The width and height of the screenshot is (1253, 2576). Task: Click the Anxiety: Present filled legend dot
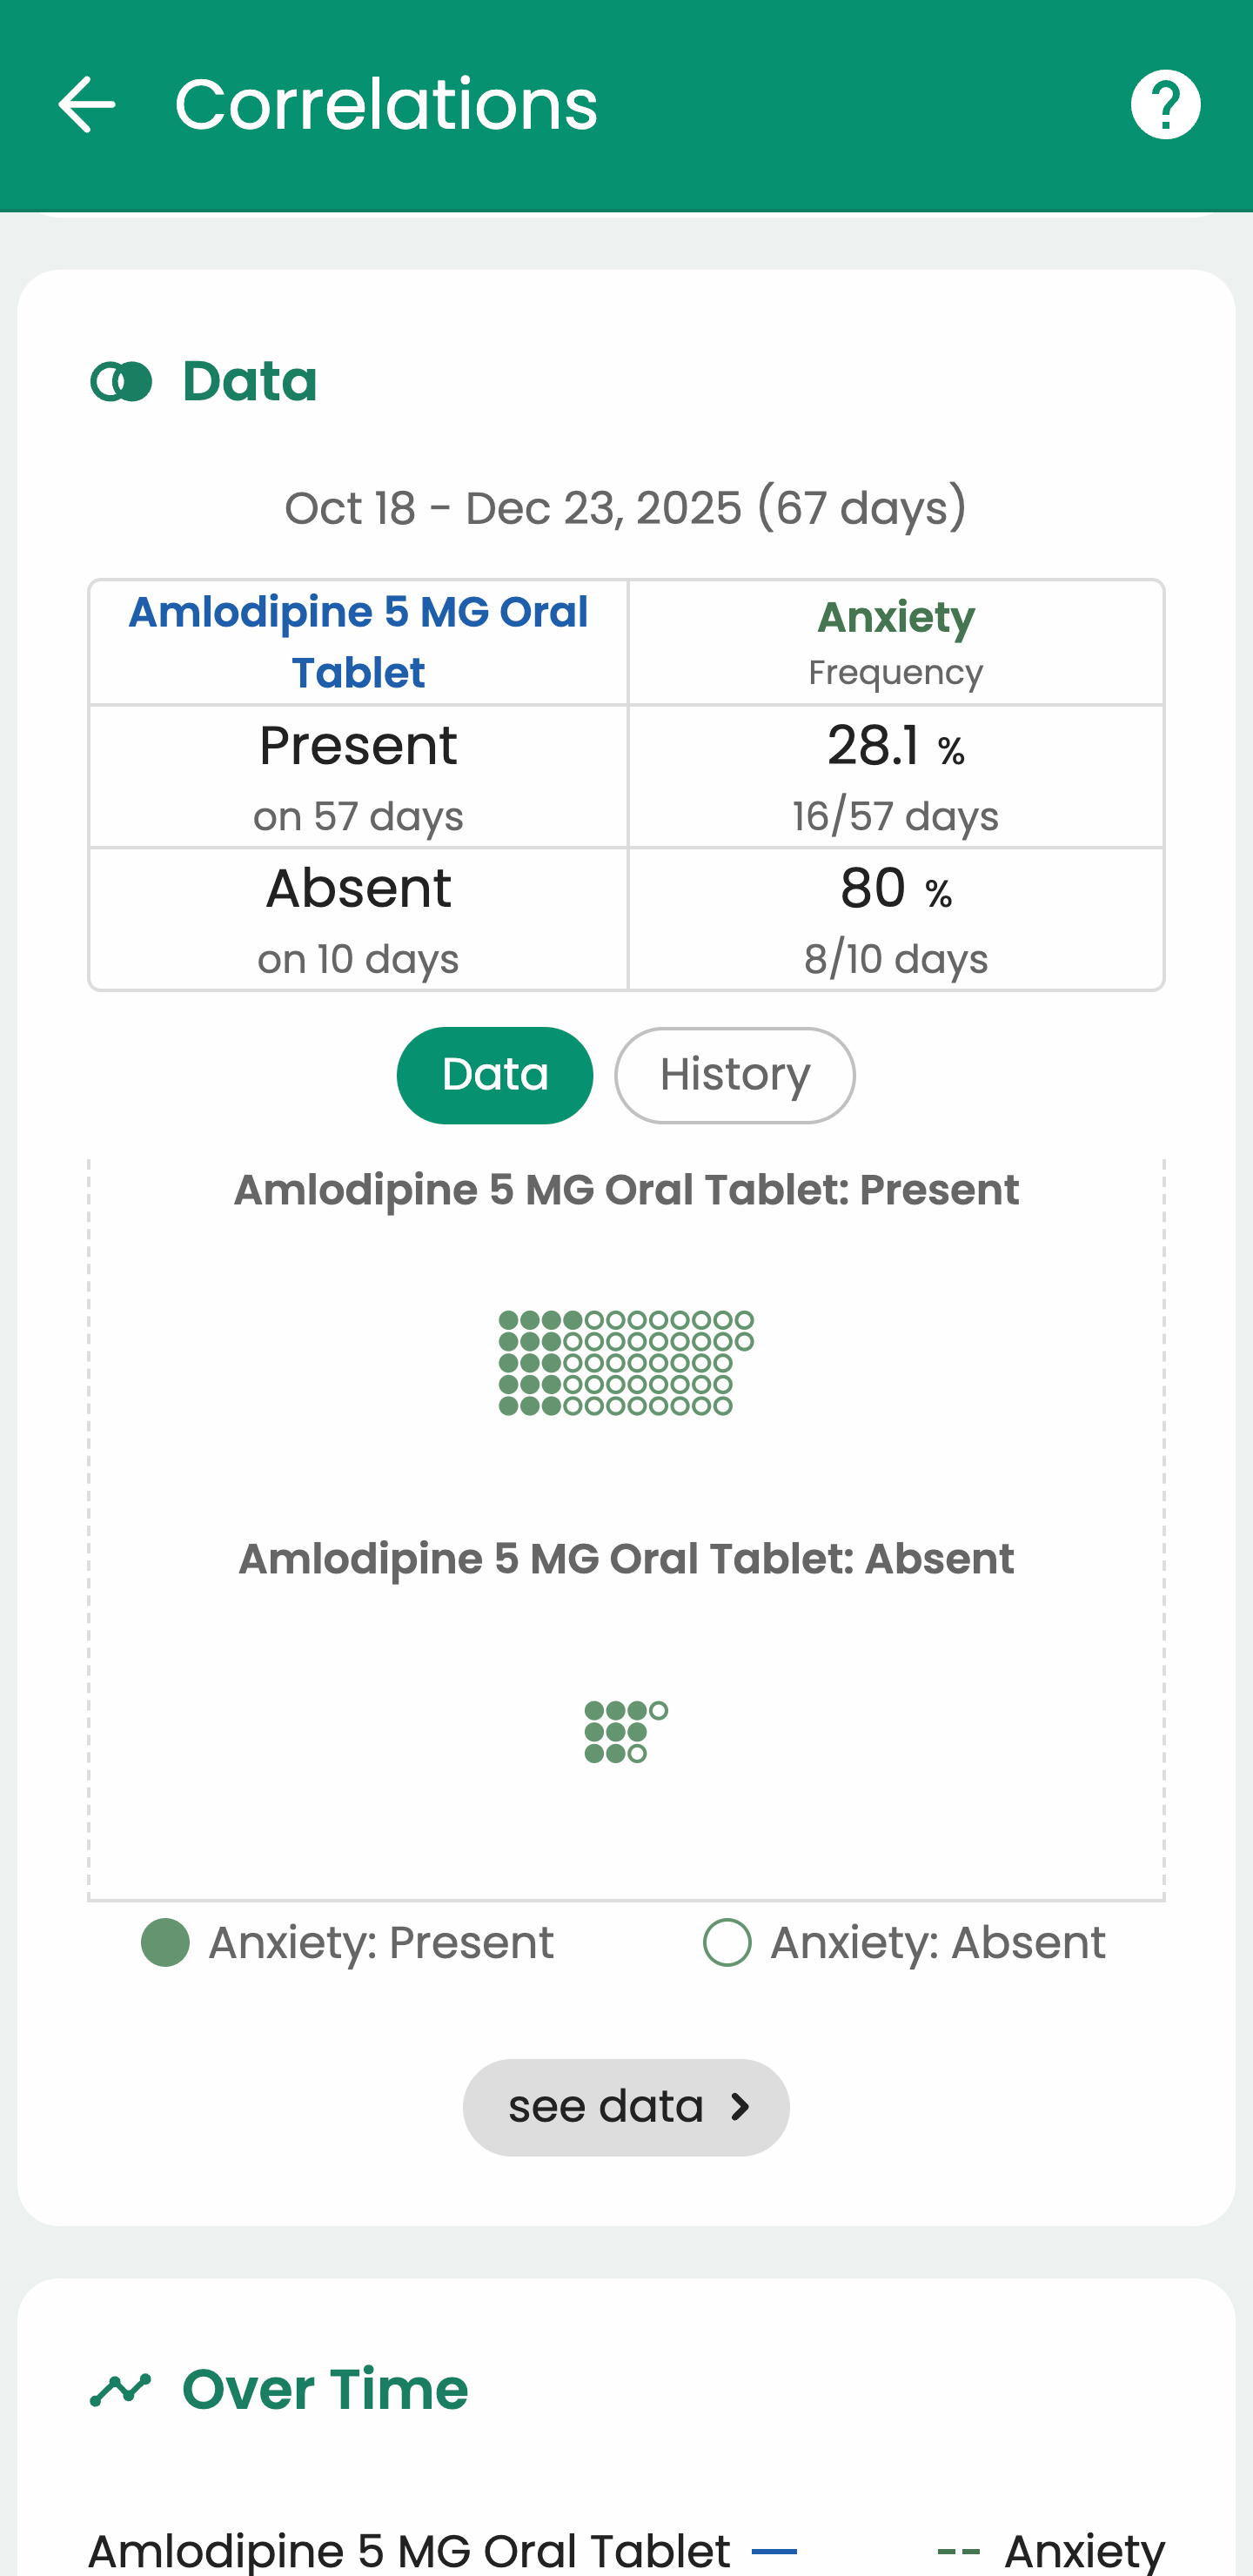tap(165, 1943)
